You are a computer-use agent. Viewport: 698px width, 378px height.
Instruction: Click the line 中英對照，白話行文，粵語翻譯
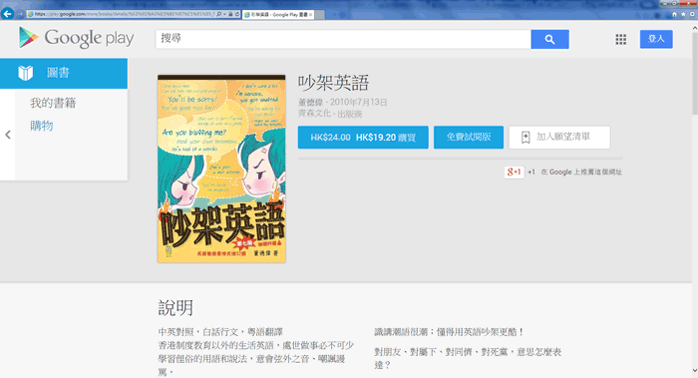[x=220, y=332]
